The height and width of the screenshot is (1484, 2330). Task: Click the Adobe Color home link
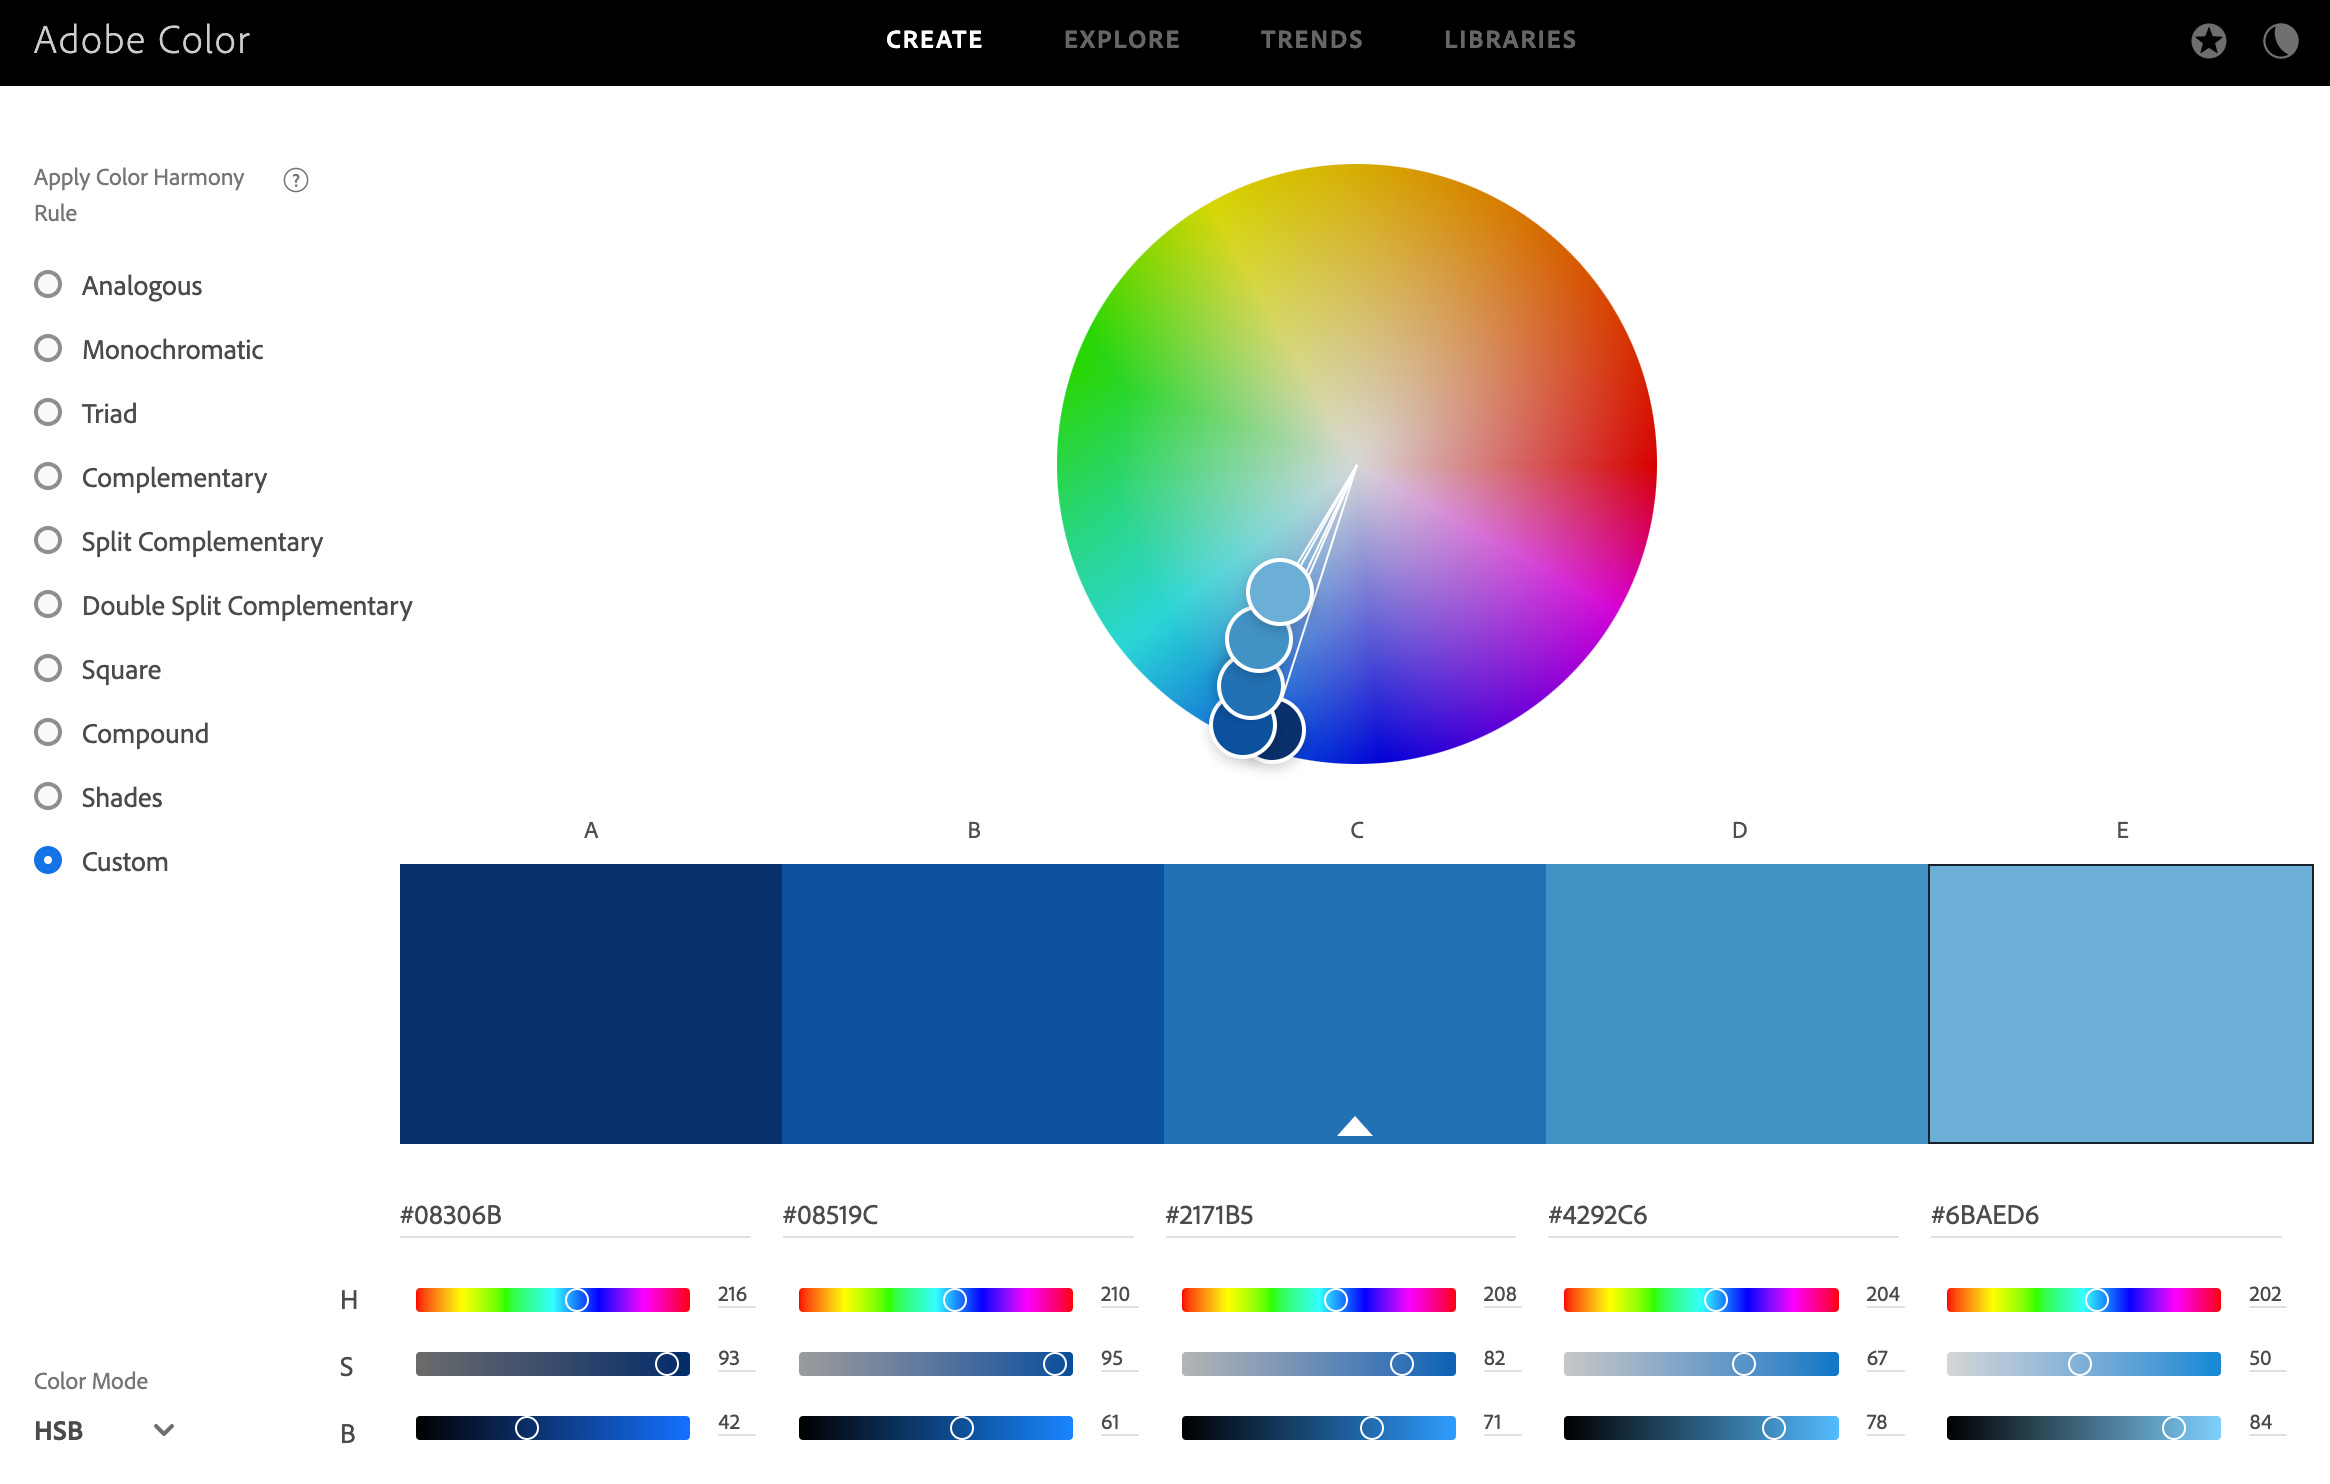point(141,40)
